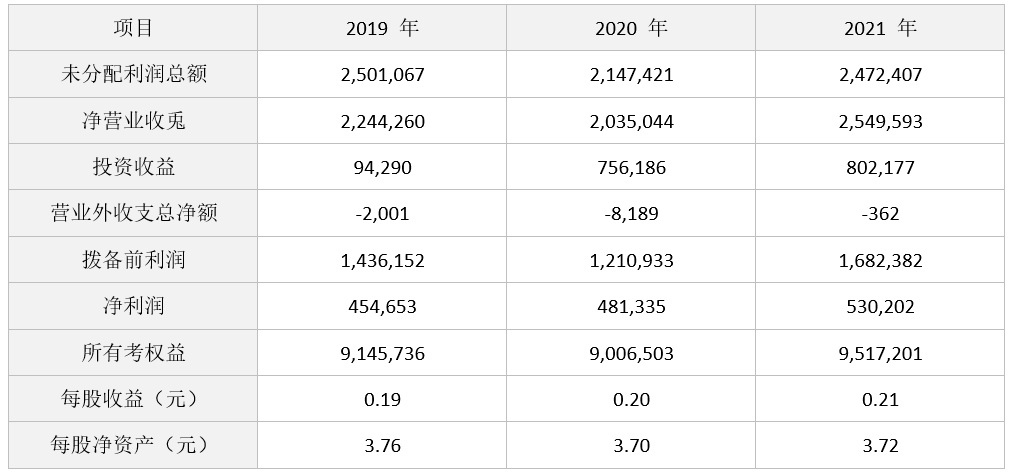Image resolution: width=1015 pixels, height=476 pixels.
Task: Select the 2020 年 column header
Action: pyautogui.click(x=631, y=28)
